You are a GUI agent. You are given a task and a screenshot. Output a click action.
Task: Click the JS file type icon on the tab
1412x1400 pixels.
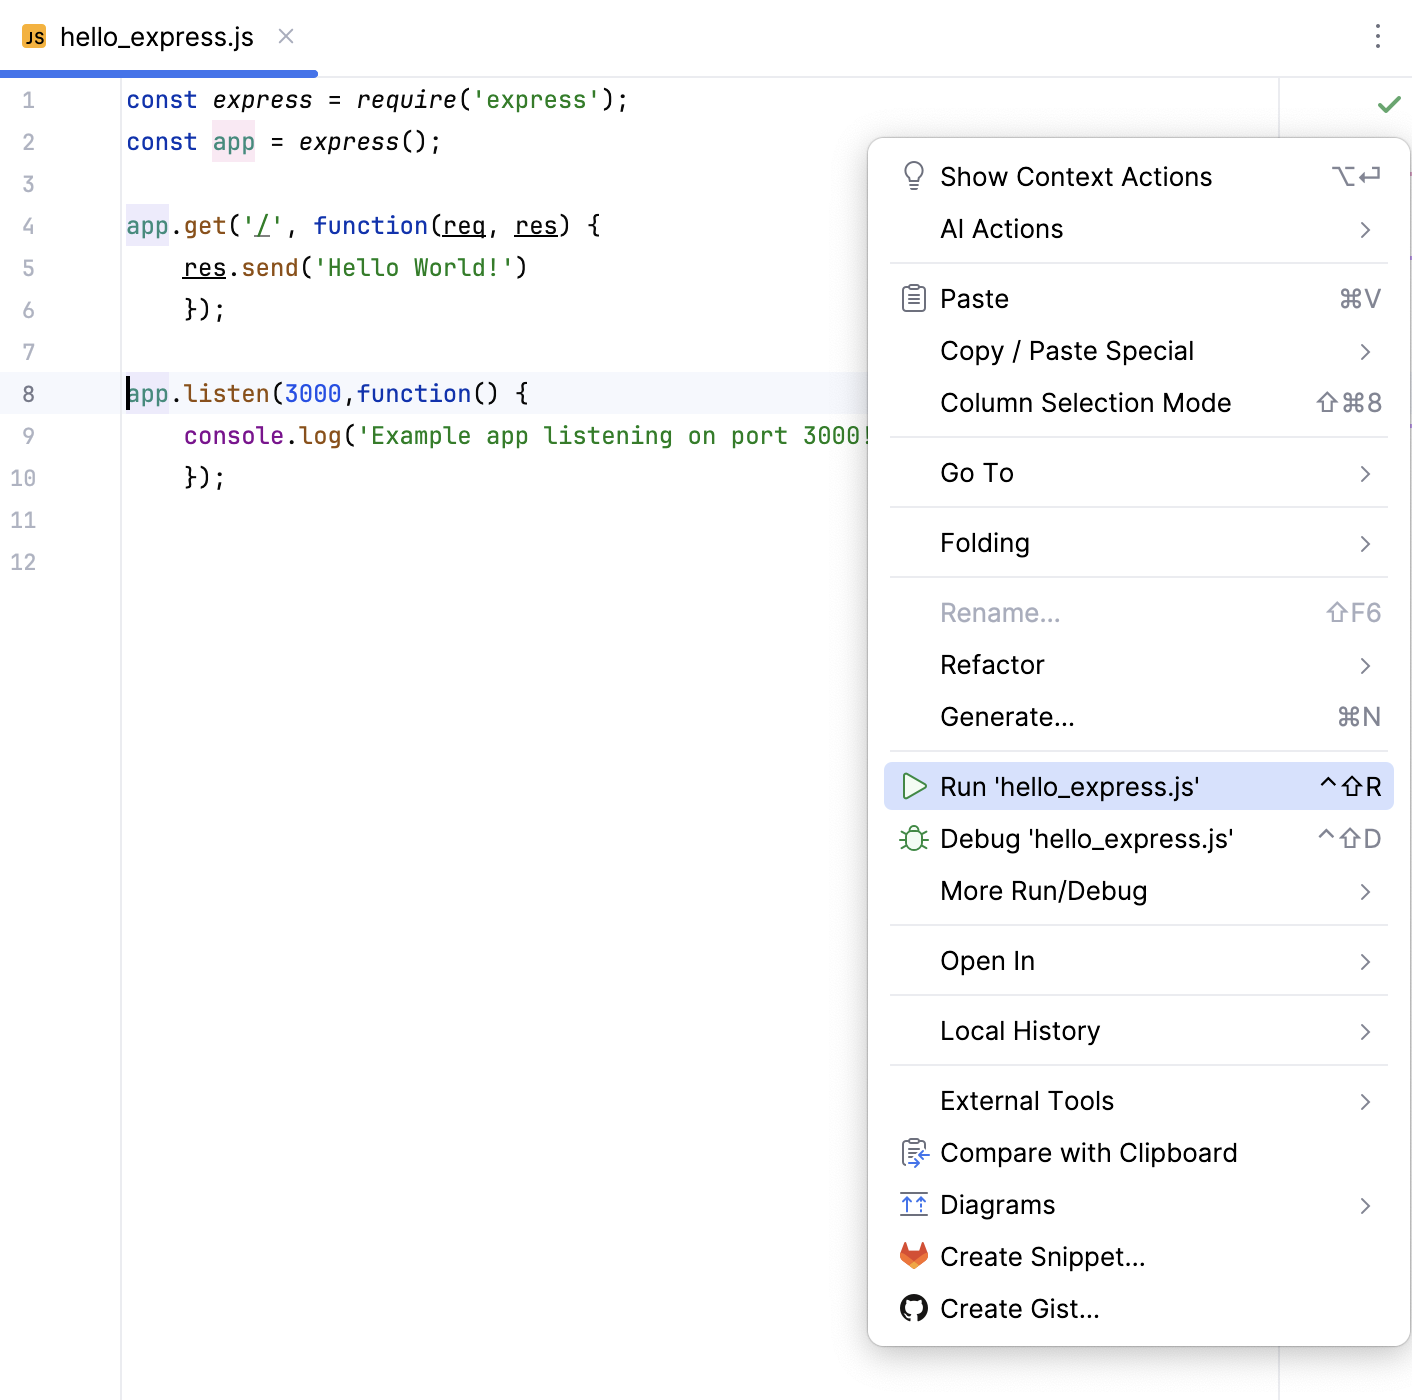pyautogui.click(x=36, y=36)
